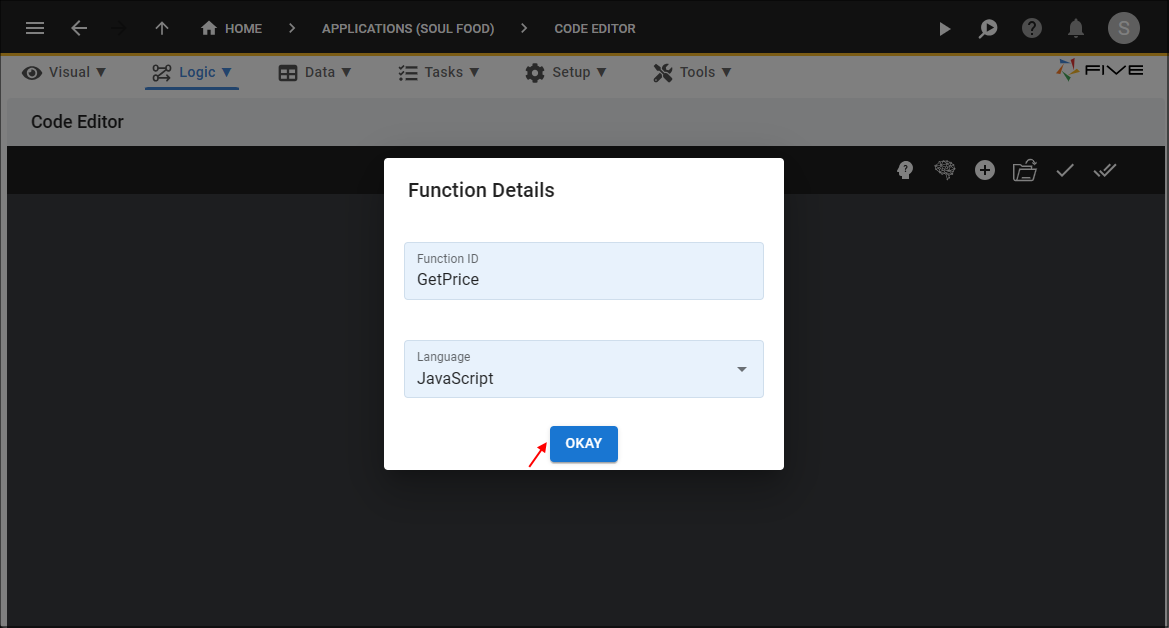Image resolution: width=1169 pixels, height=628 pixels.
Task: Go back with the left arrow
Action: pyautogui.click(x=79, y=28)
